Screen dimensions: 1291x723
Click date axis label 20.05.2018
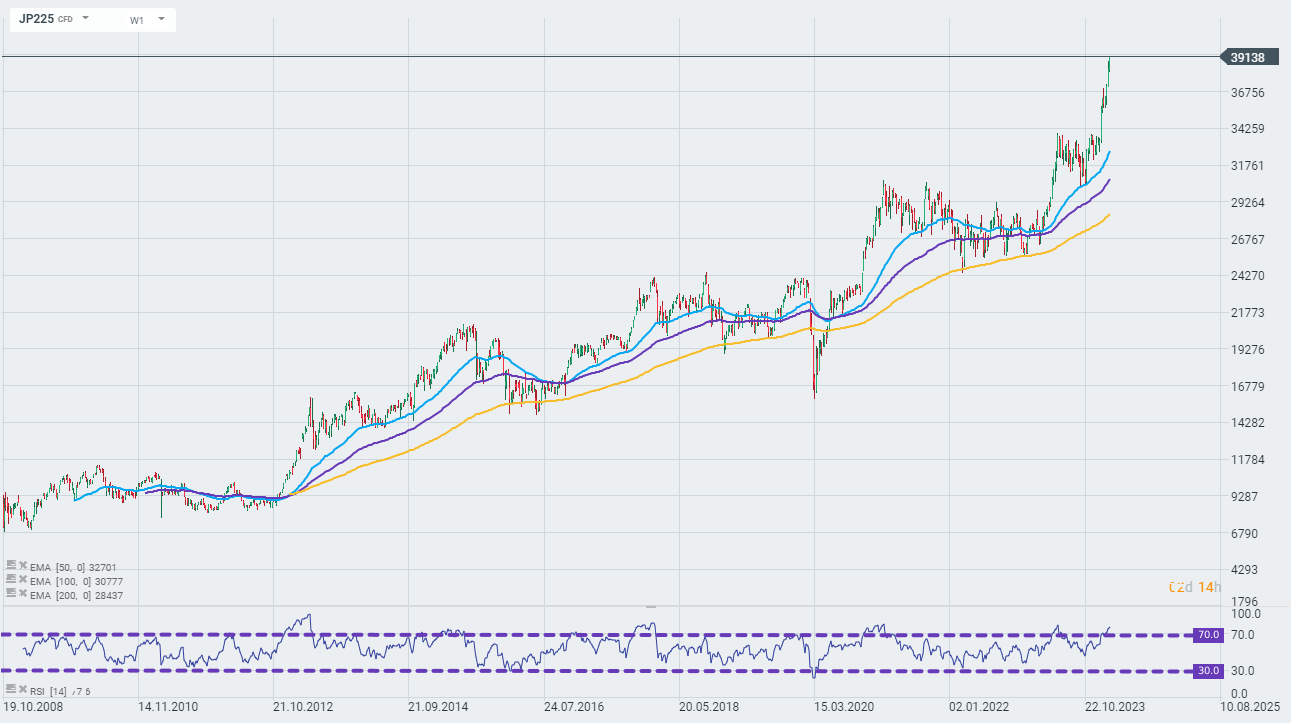click(x=708, y=707)
